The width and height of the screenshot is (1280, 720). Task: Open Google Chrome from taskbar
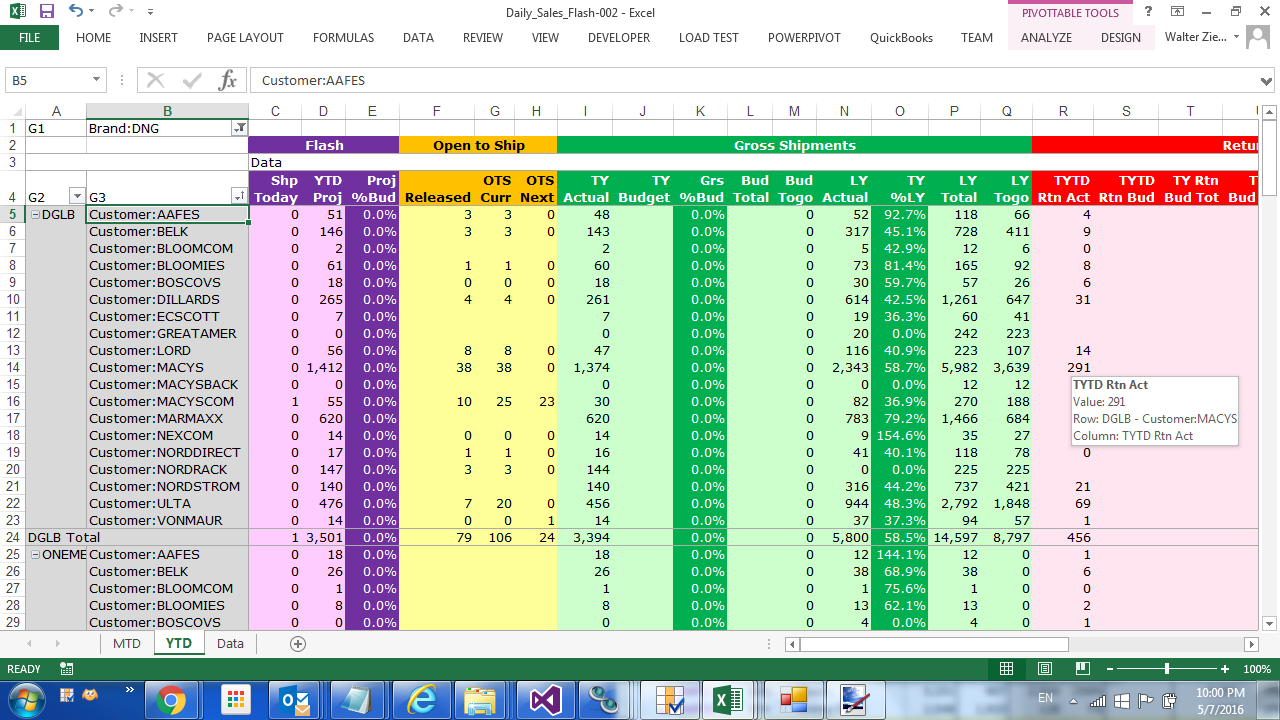pos(171,699)
